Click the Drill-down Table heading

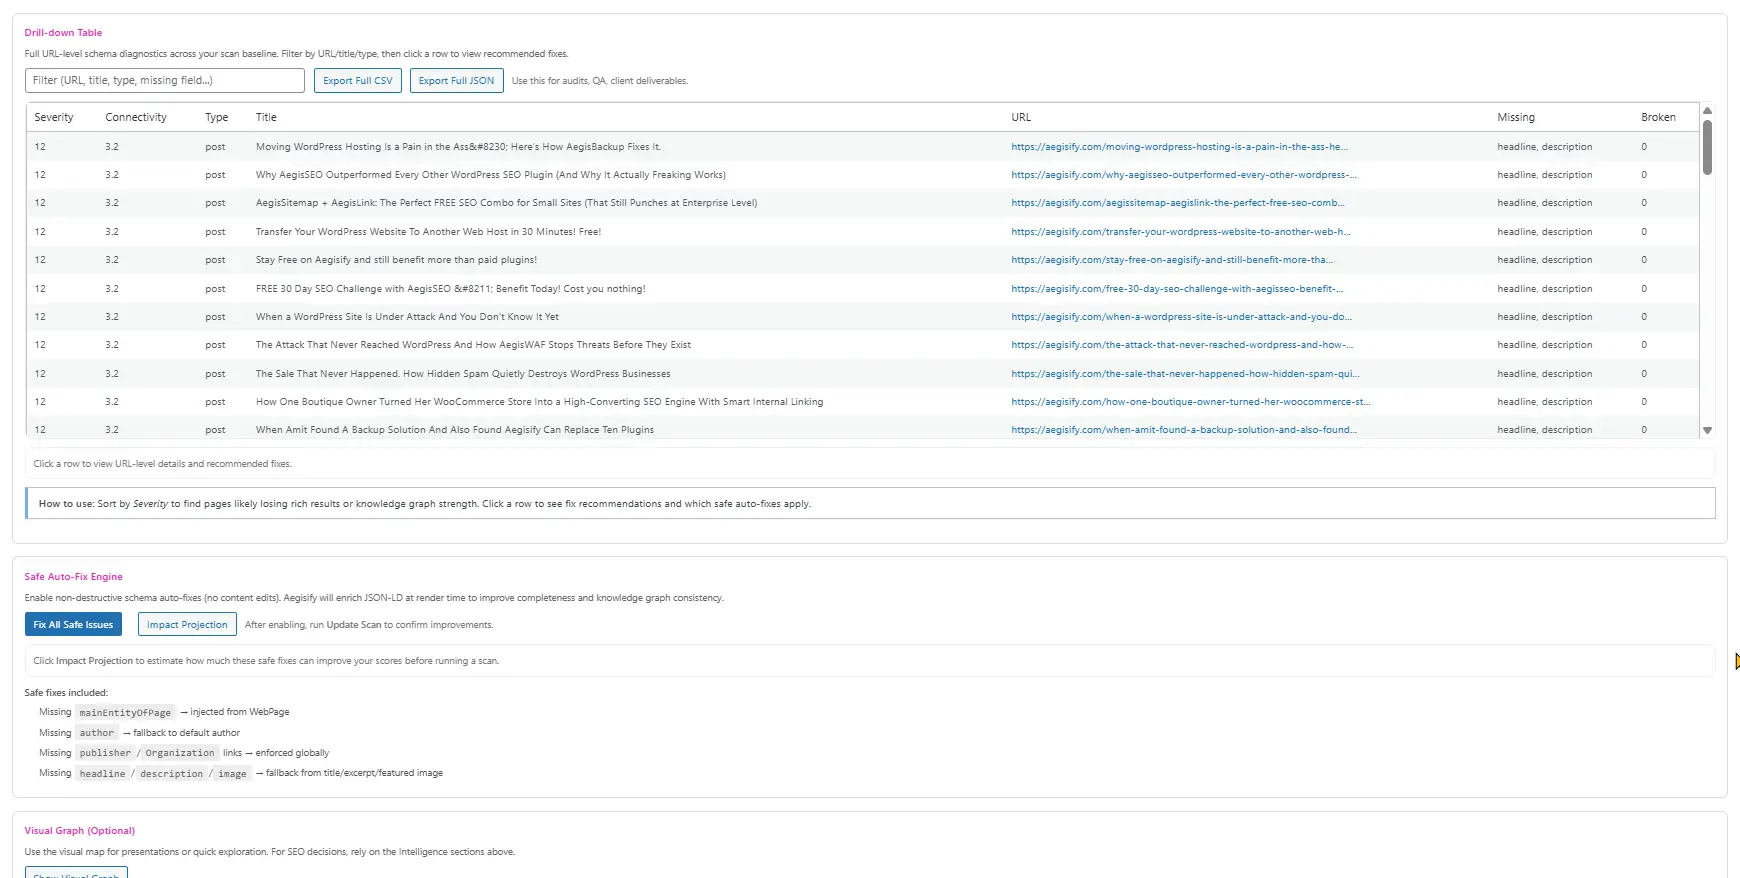click(63, 32)
